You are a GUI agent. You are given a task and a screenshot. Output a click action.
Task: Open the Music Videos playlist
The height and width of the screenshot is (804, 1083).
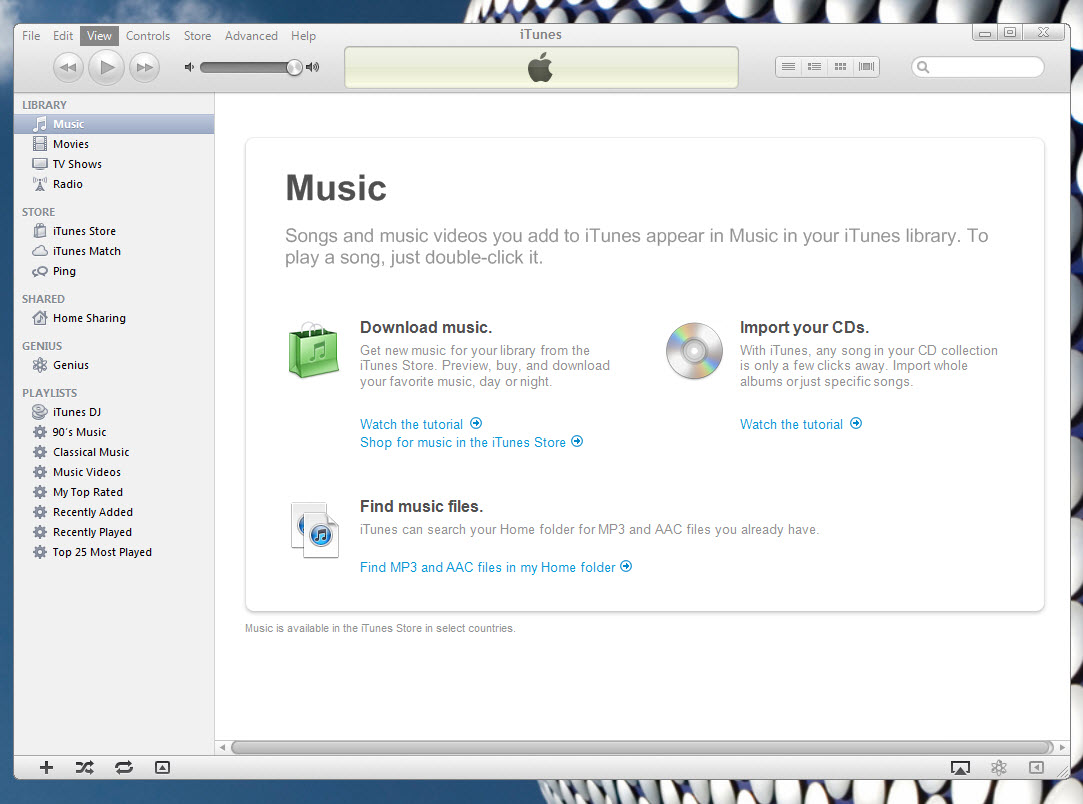click(114, 472)
